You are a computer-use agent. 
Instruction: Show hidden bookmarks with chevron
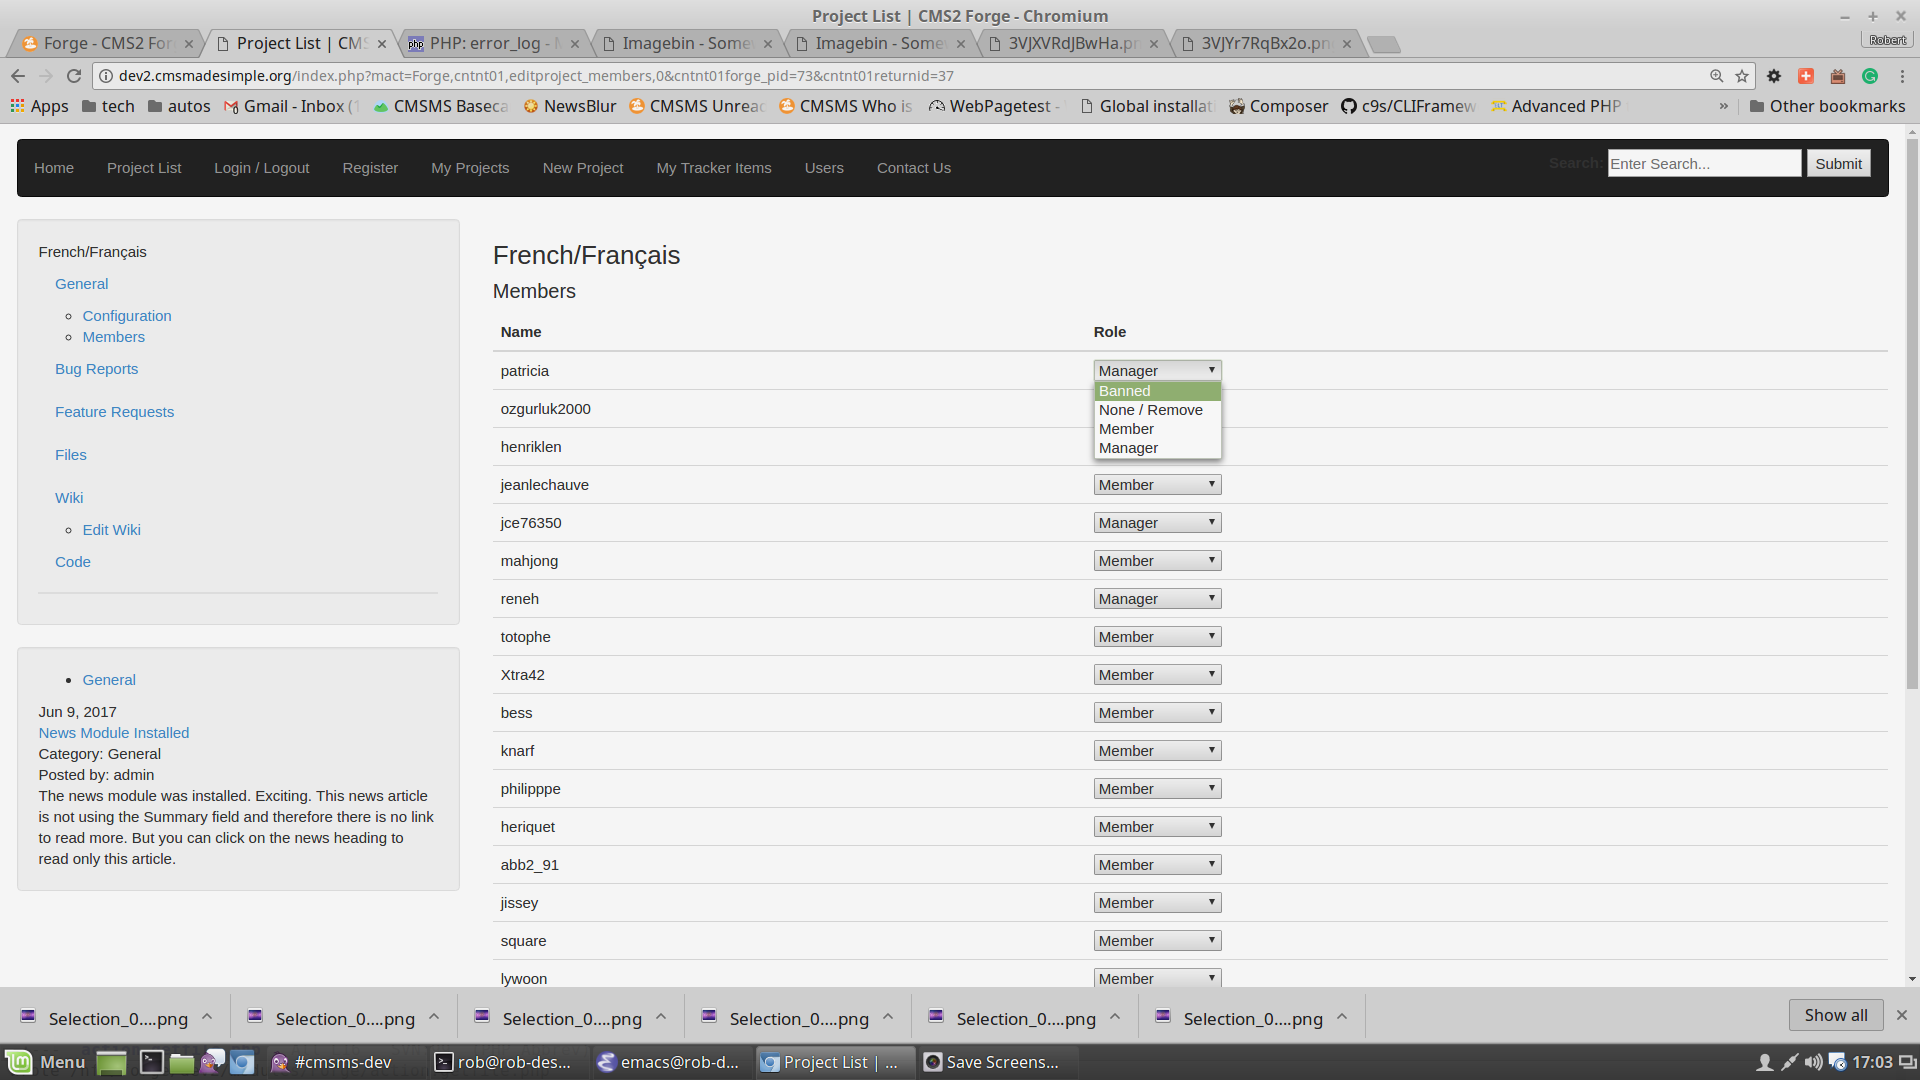1724,106
